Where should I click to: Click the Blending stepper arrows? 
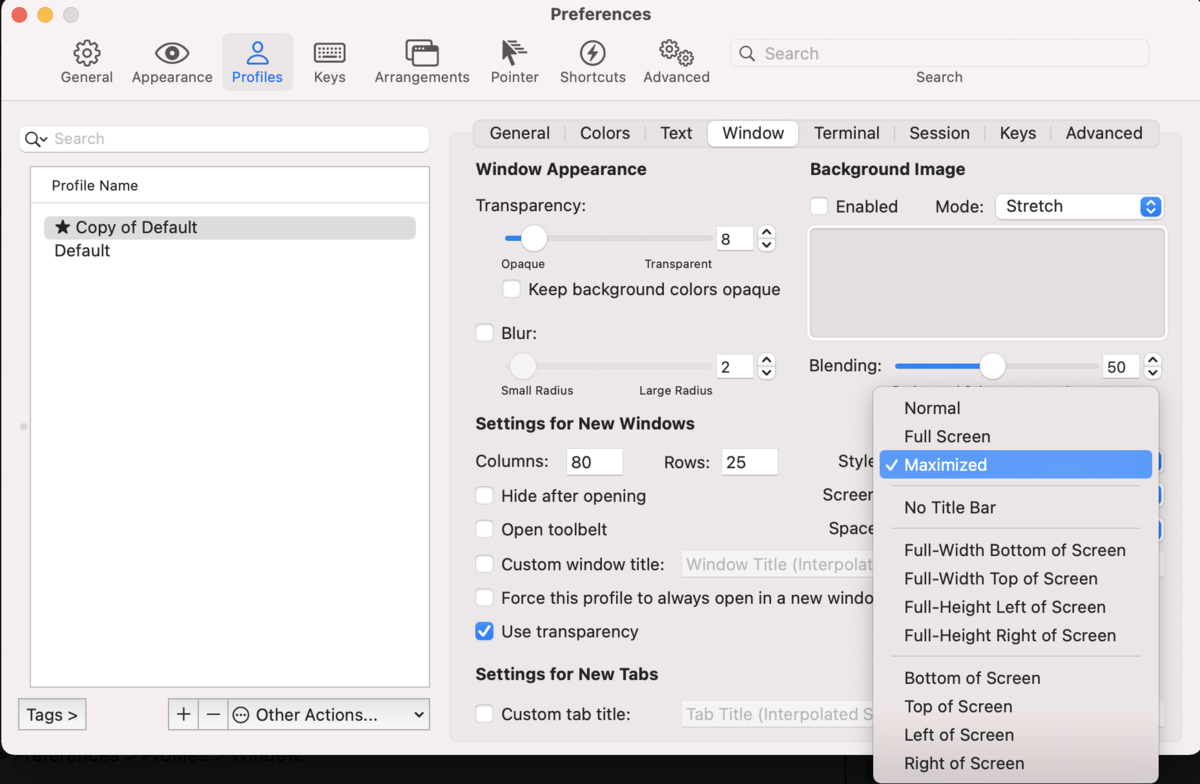point(1153,366)
